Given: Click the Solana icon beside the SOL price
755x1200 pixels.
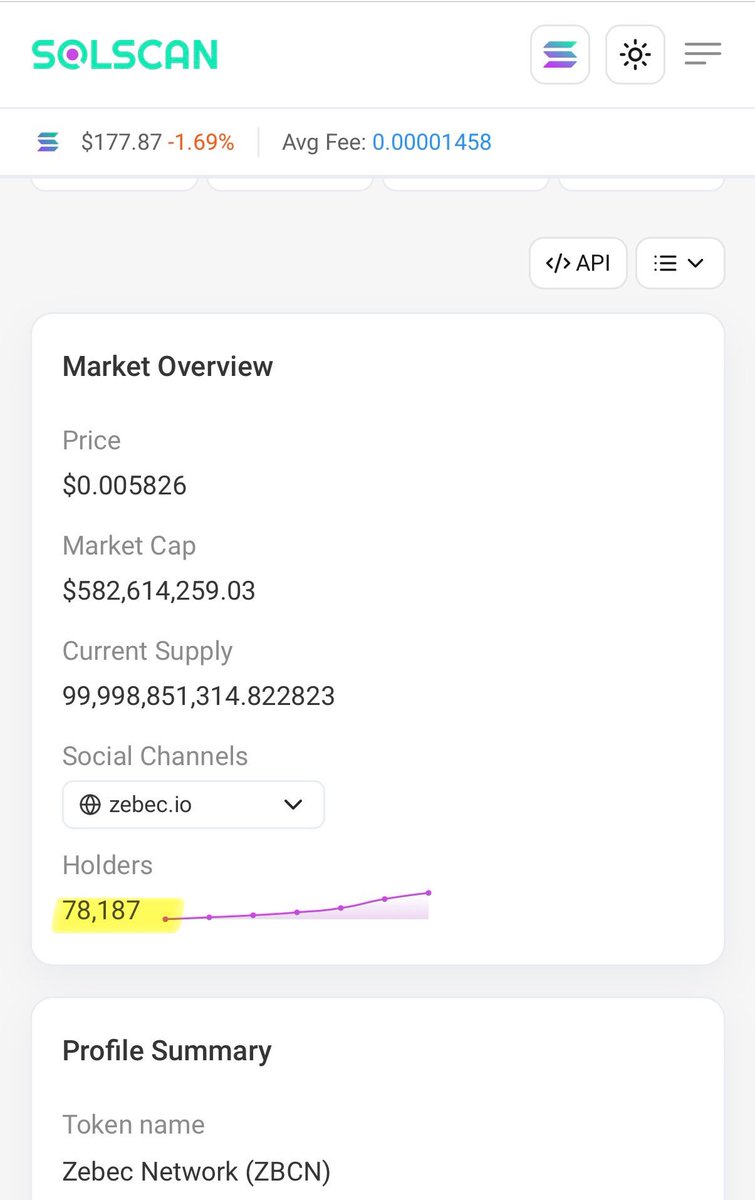Looking at the screenshot, I should [x=48, y=142].
